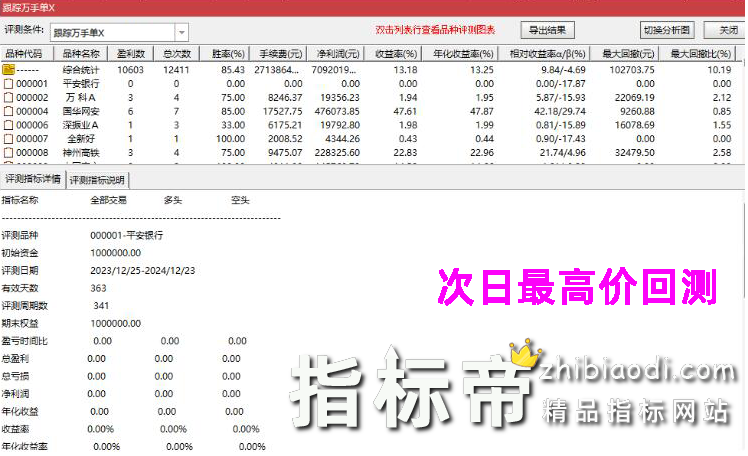Click net profit value 228325.60
This screenshot has height=456, width=748.
pos(337,153)
